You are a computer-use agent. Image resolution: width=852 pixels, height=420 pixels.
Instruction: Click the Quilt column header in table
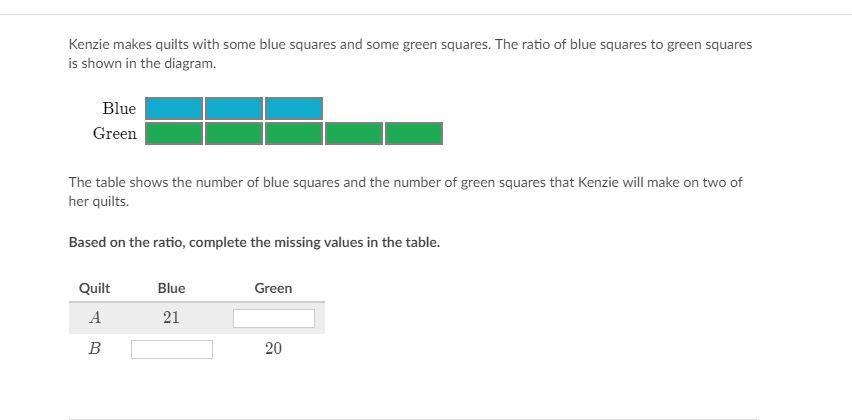[94, 288]
